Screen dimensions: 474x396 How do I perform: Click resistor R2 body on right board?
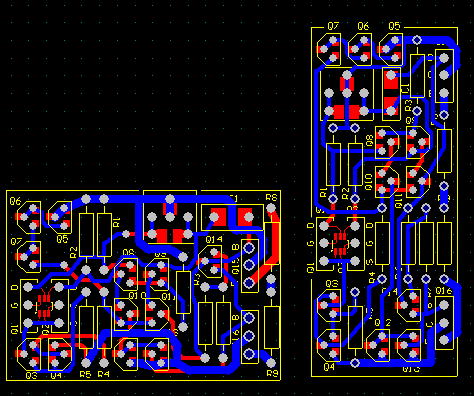pyautogui.click(x=355, y=165)
